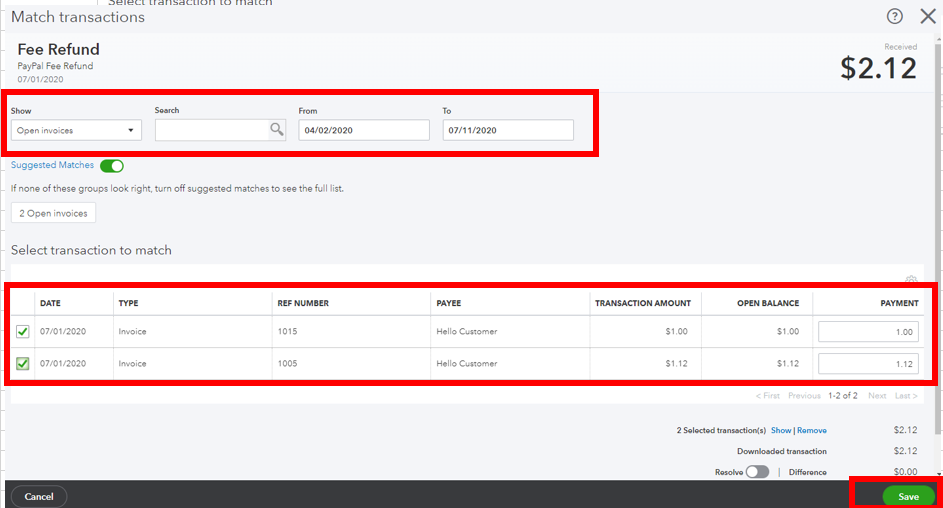943x508 pixels.
Task: Sort by TRANSACTION AMOUNT column header
Action: [x=643, y=303]
